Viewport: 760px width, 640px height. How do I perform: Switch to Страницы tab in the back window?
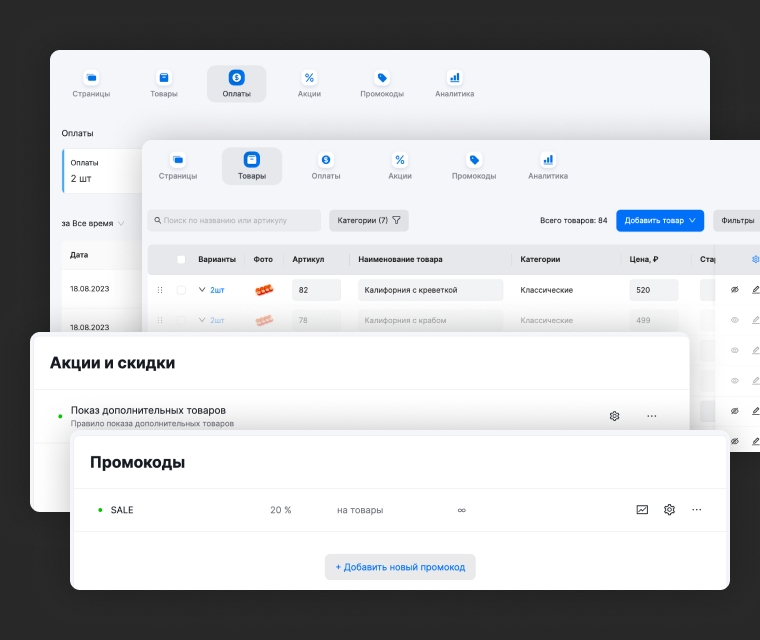pyautogui.click(x=91, y=84)
